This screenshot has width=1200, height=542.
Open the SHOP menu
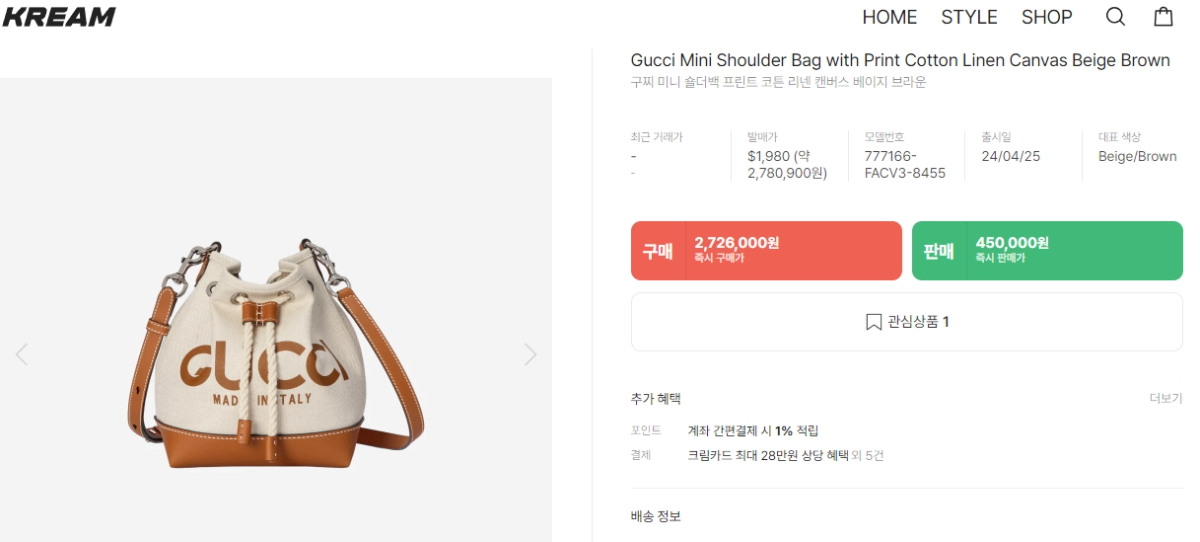pos(1046,17)
